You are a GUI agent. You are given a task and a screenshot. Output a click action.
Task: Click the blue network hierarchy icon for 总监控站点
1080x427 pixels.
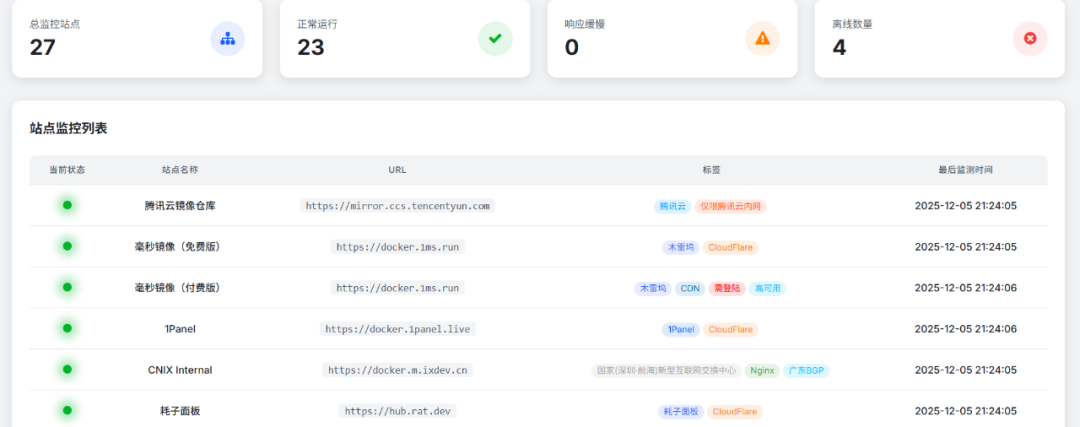tap(227, 39)
